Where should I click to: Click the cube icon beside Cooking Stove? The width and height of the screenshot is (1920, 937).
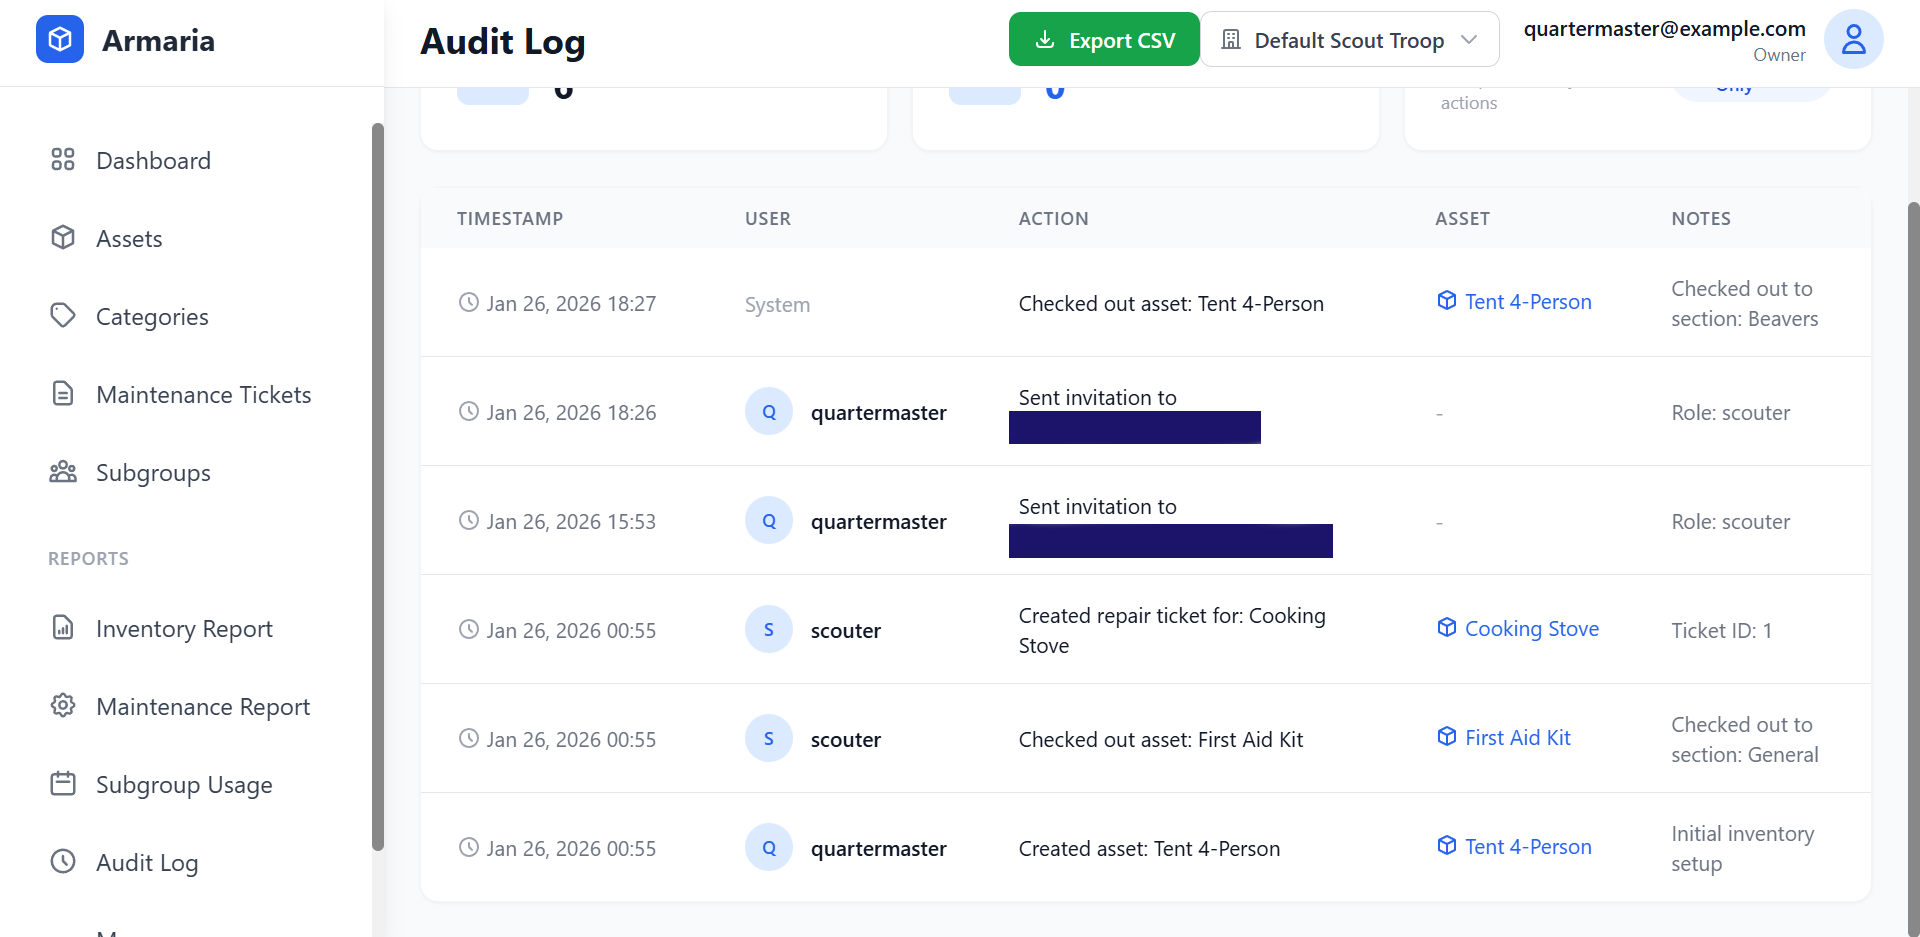coord(1447,627)
